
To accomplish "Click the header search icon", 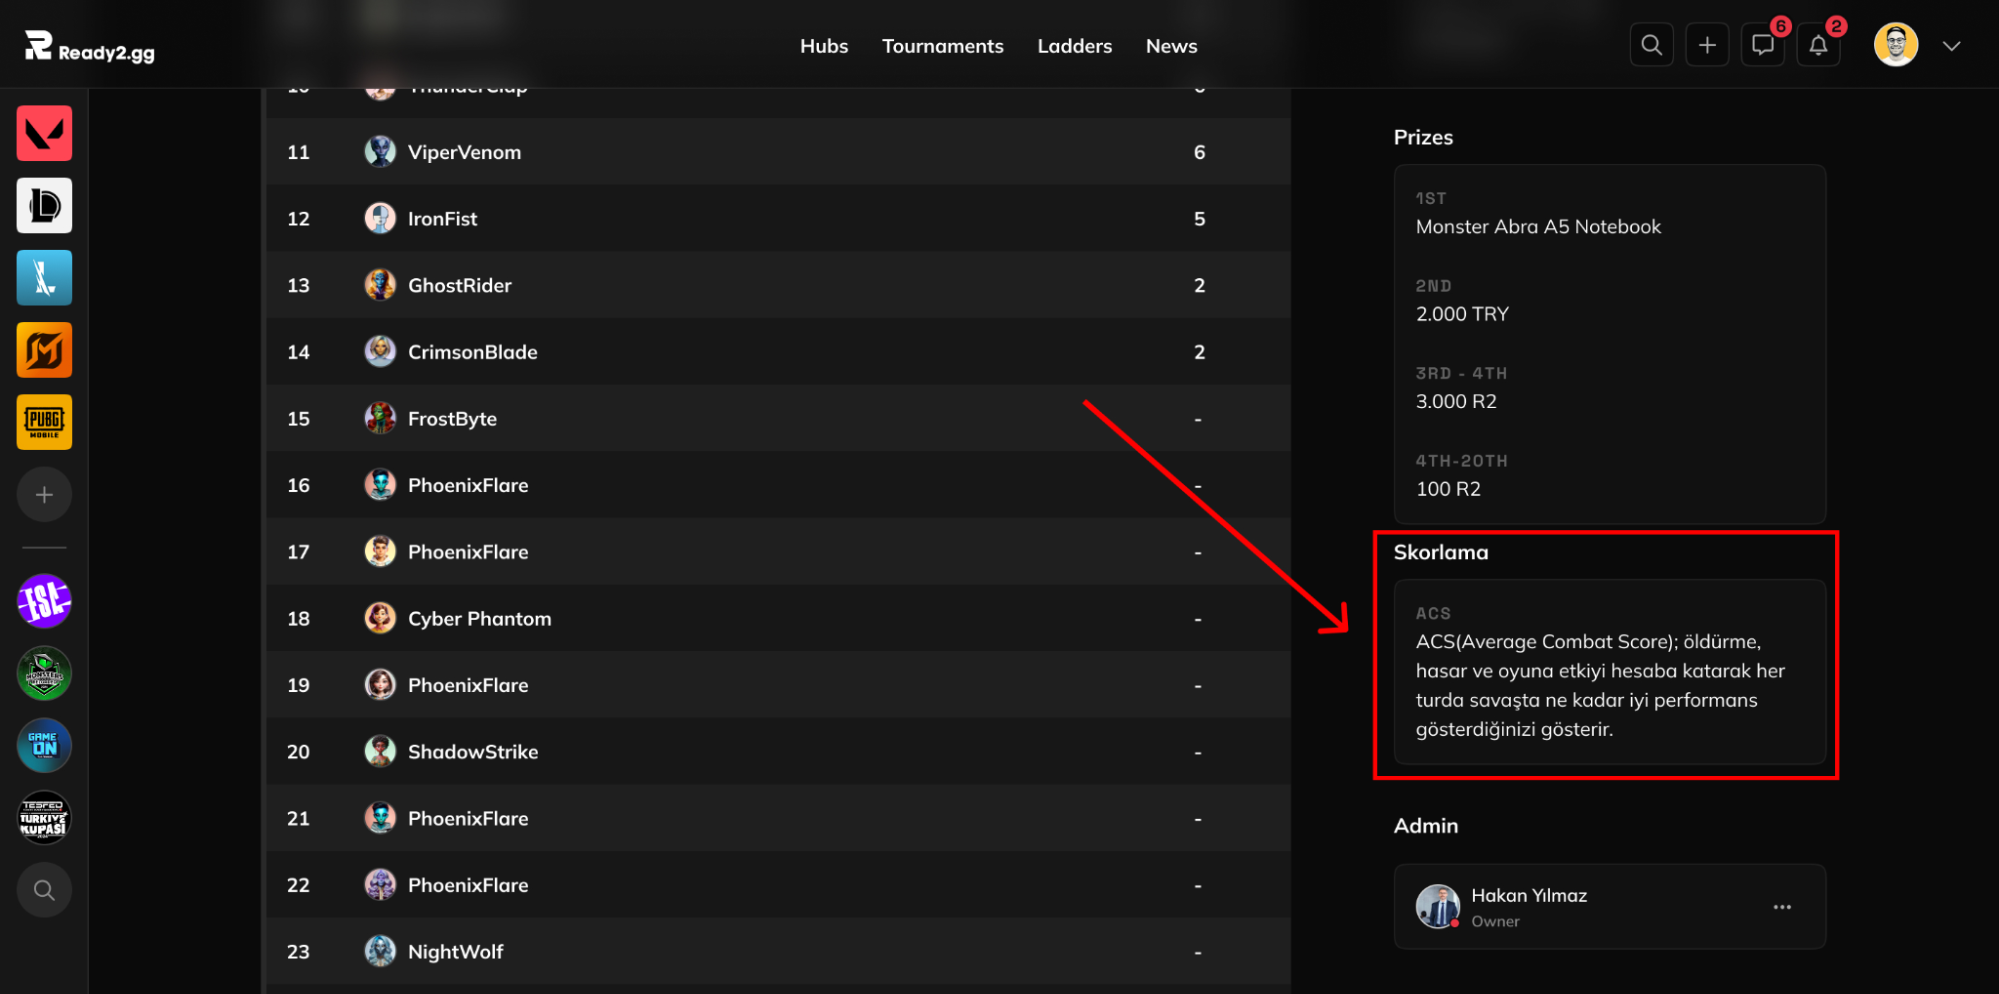I will (1651, 45).
